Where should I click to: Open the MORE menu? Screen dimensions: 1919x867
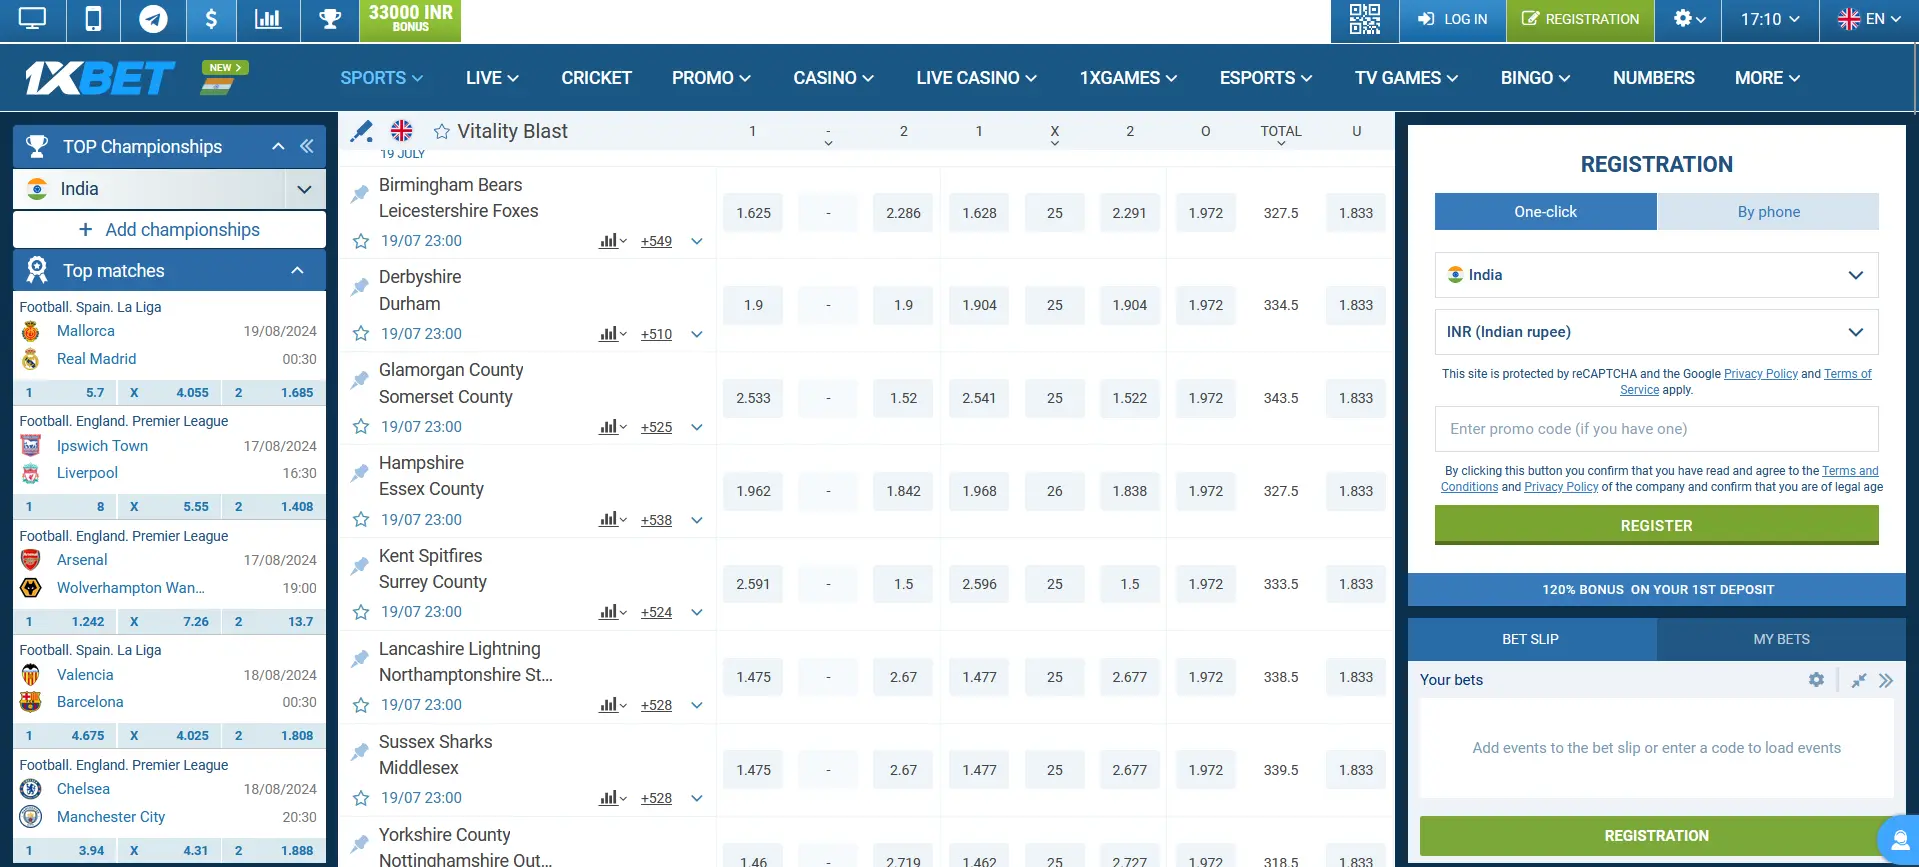coord(1767,78)
